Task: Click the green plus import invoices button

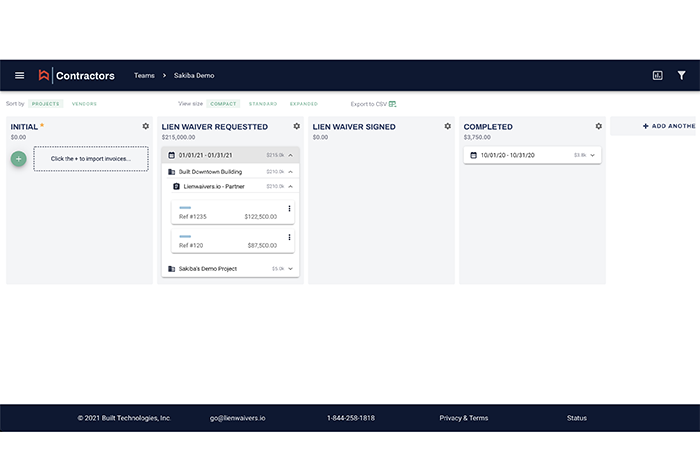Action: 18,158
